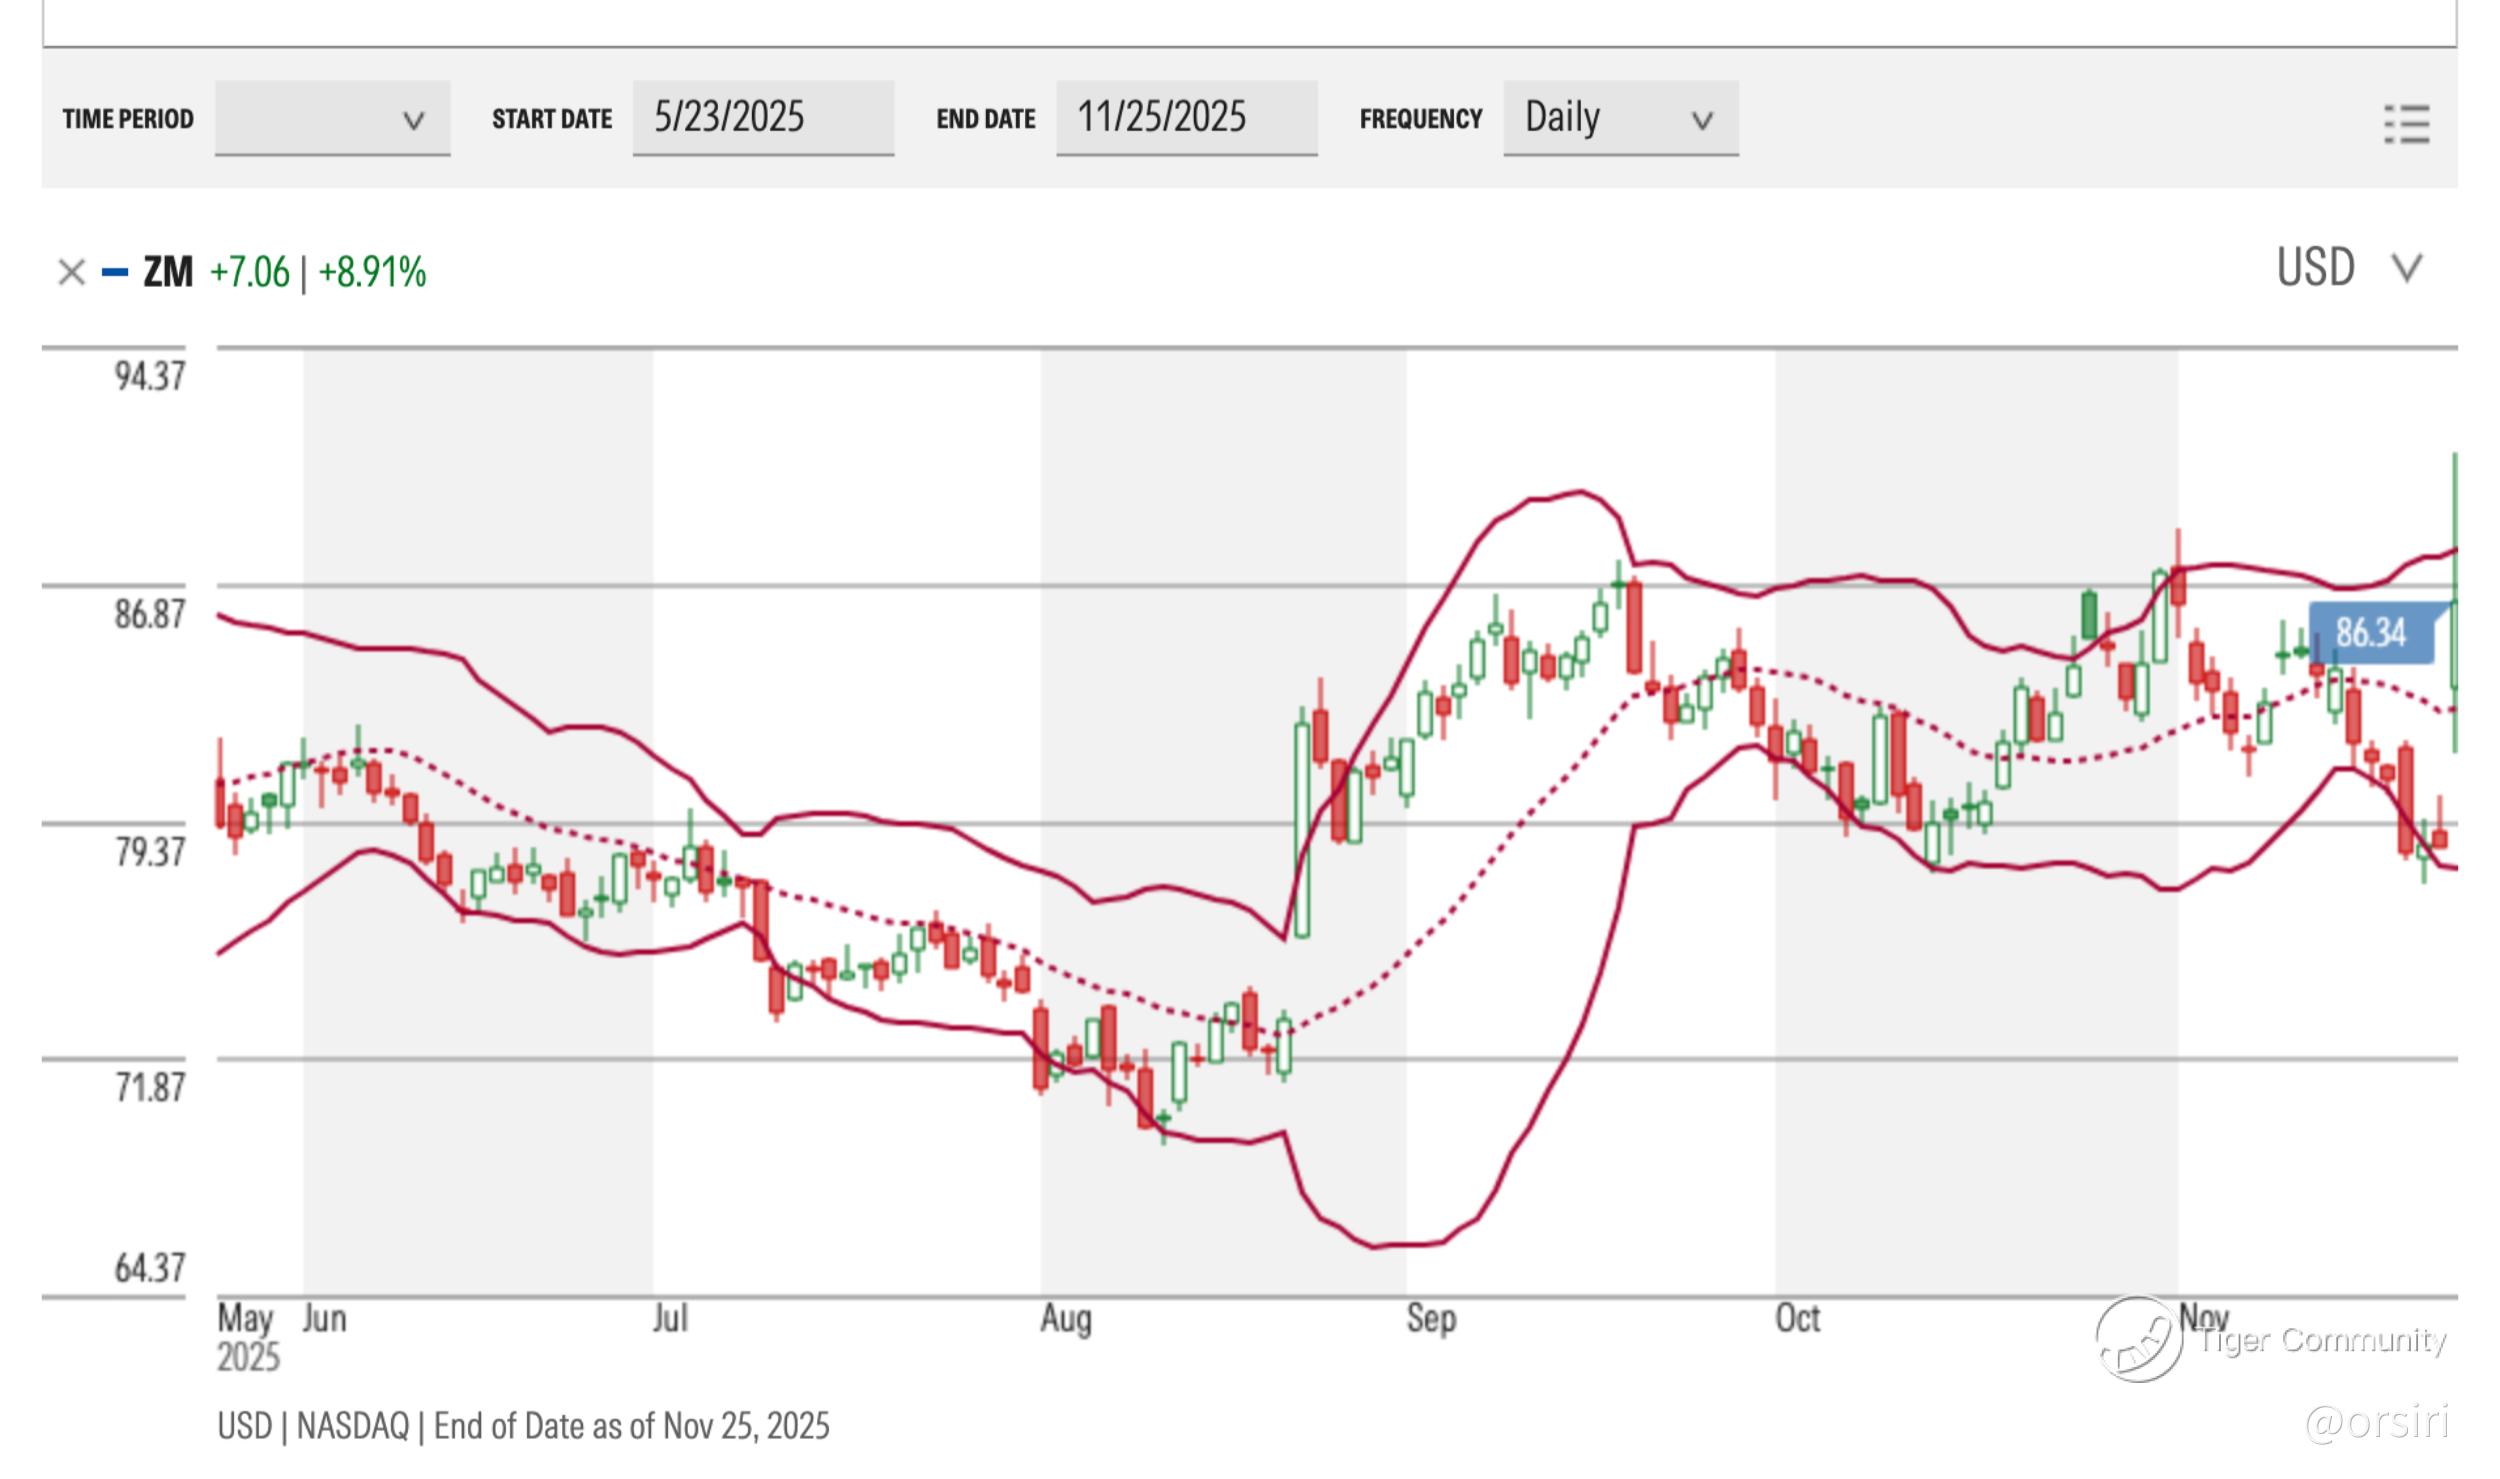Click the Tiger Community logo icon
The height and width of the screenshot is (1479, 2500).
(2138, 1338)
